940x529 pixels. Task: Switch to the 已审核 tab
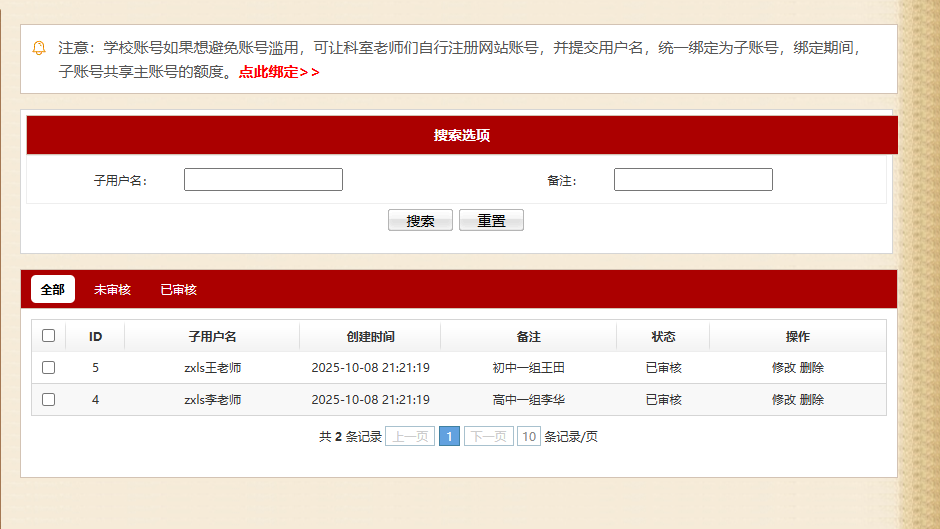[x=178, y=289]
